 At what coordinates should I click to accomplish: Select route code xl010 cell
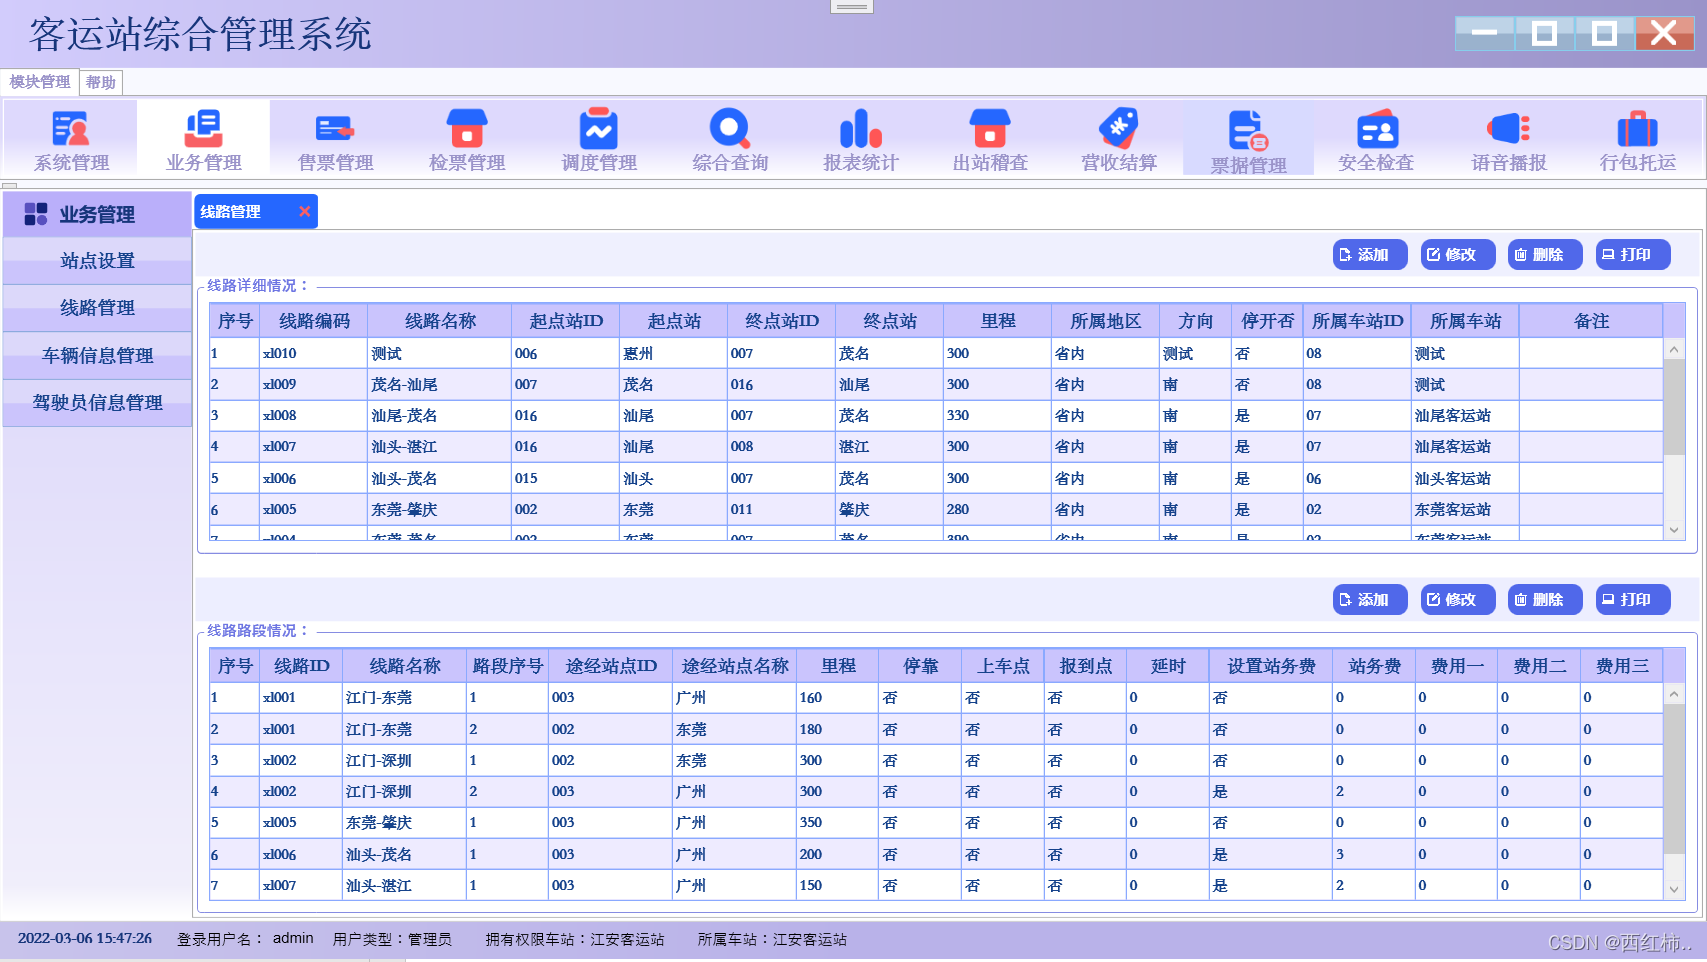(x=314, y=353)
